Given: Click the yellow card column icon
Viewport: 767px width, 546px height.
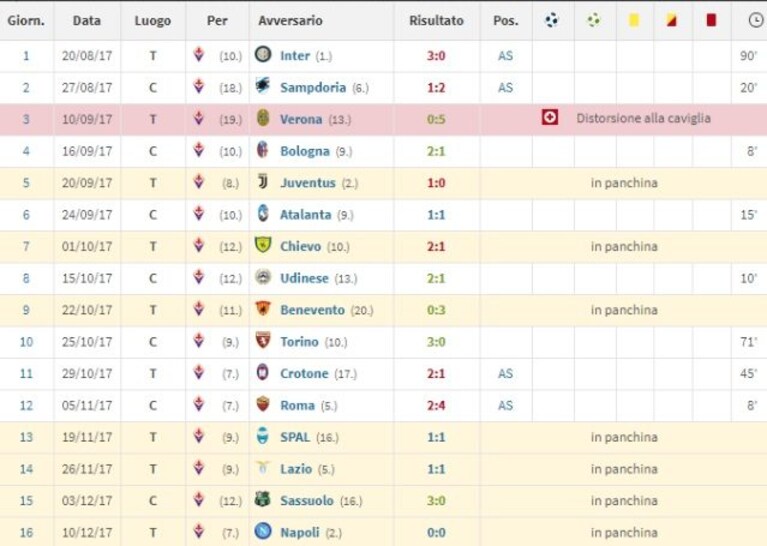Looking at the screenshot, I should click(x=633, y=20).
